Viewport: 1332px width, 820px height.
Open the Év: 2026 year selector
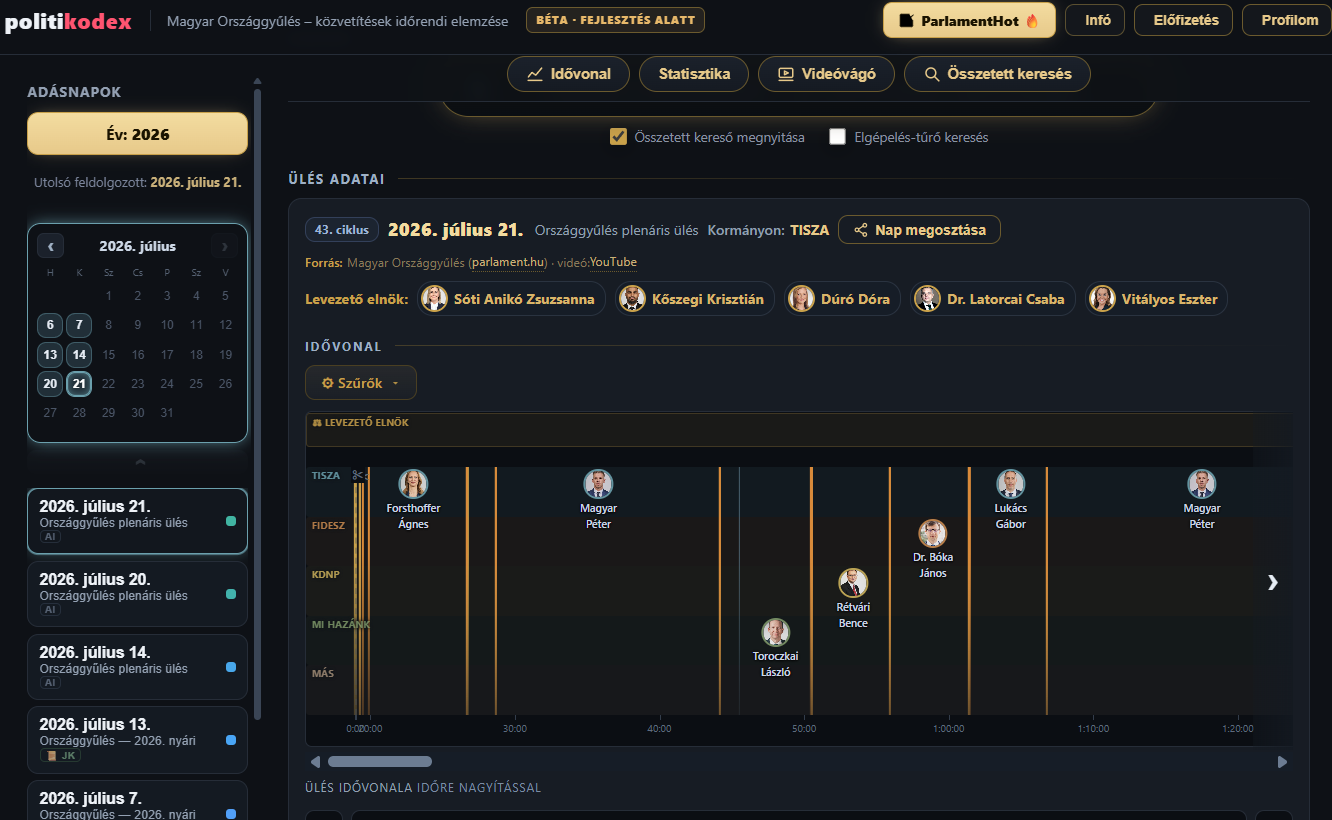pyautogui.click(x=137, y=134)
